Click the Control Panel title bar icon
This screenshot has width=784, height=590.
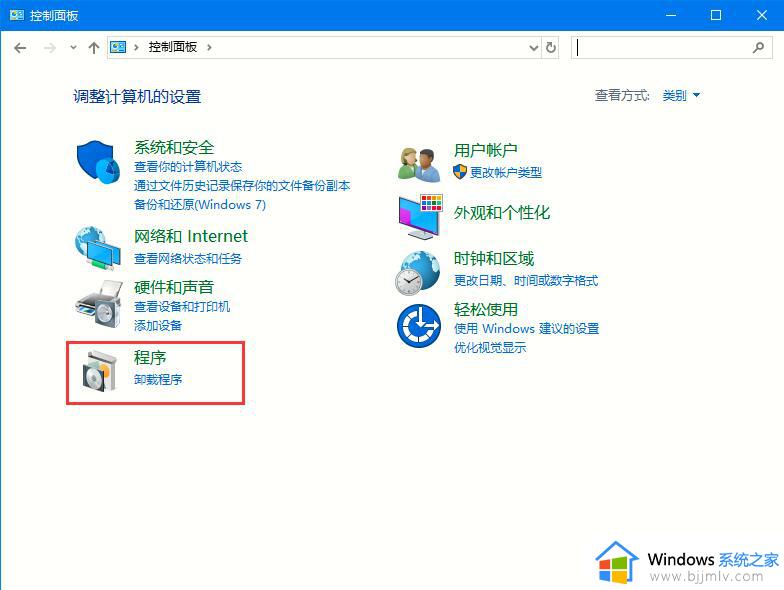click(x=16, y=15)
